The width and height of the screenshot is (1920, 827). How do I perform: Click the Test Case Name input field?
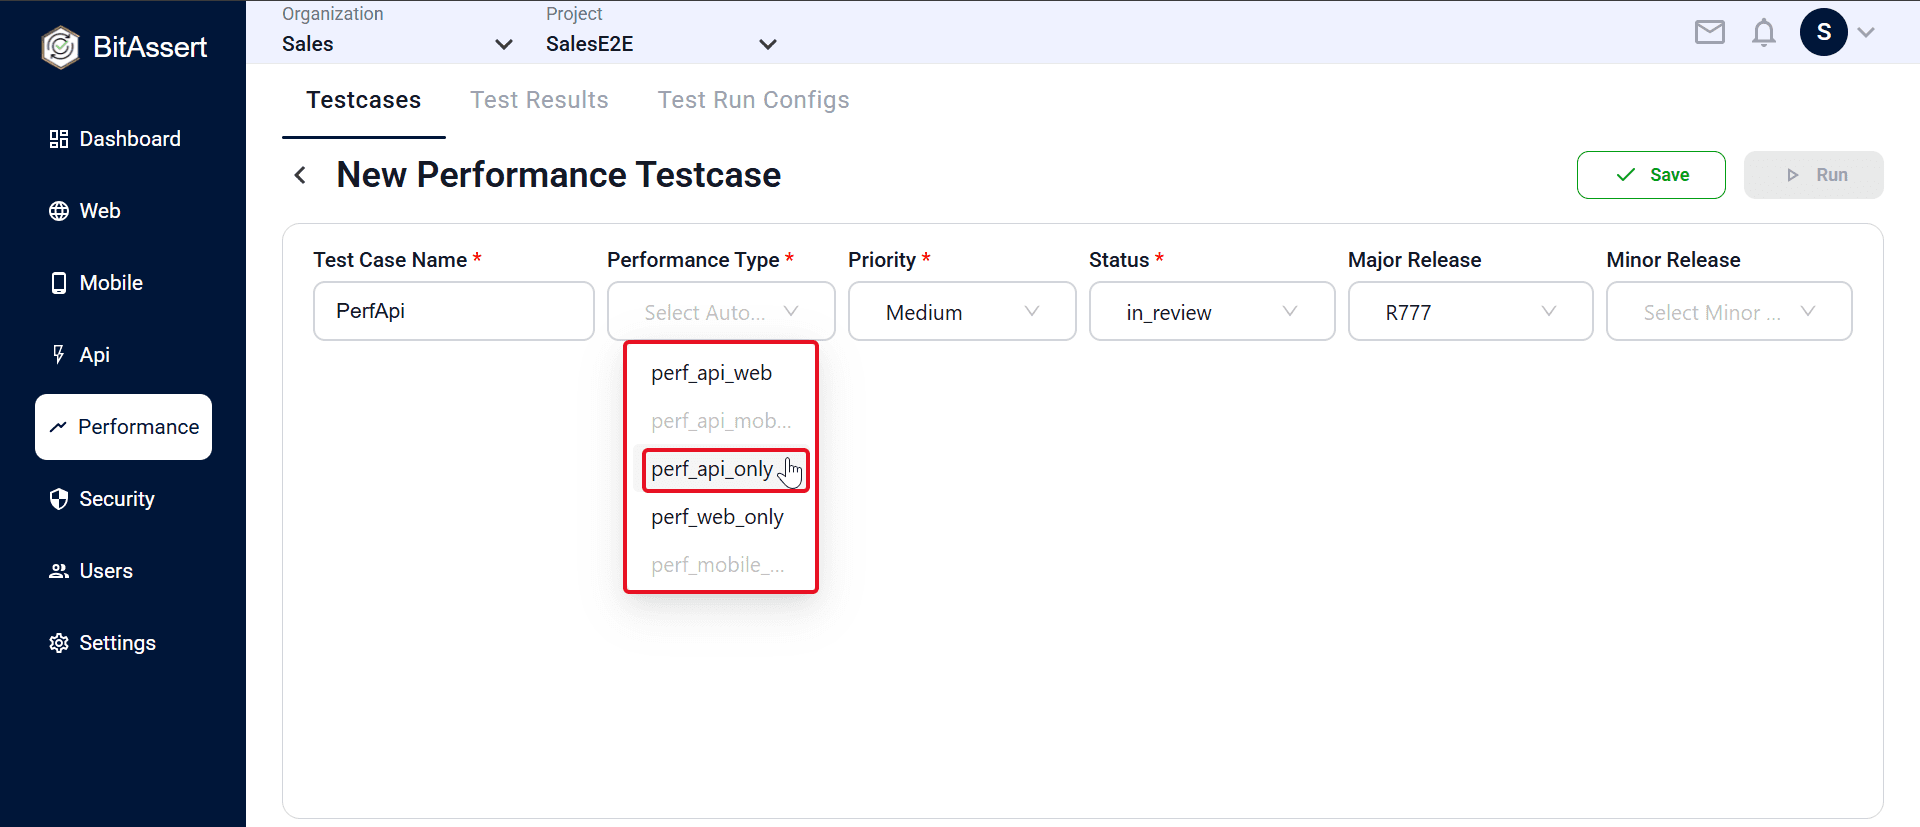click(x=454, y=311)
